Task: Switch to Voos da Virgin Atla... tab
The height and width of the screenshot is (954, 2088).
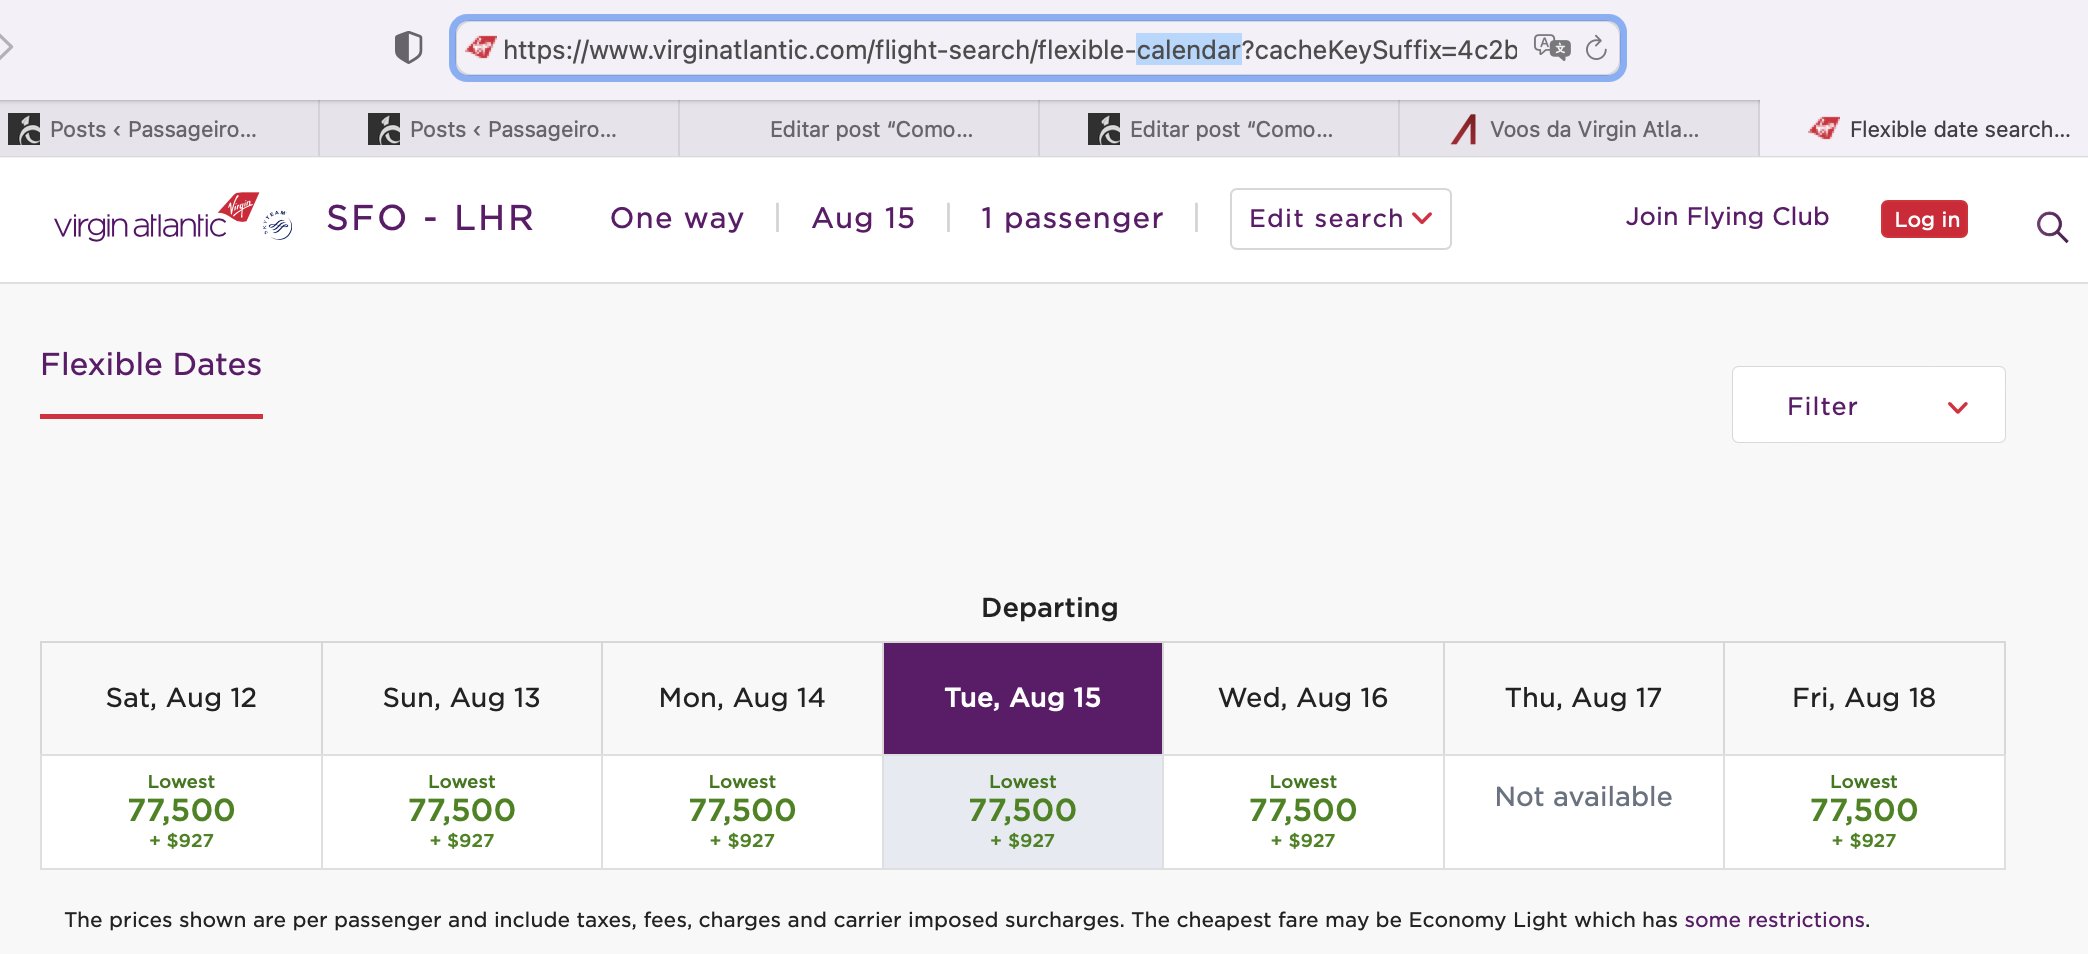Action: pos(1579,129)
